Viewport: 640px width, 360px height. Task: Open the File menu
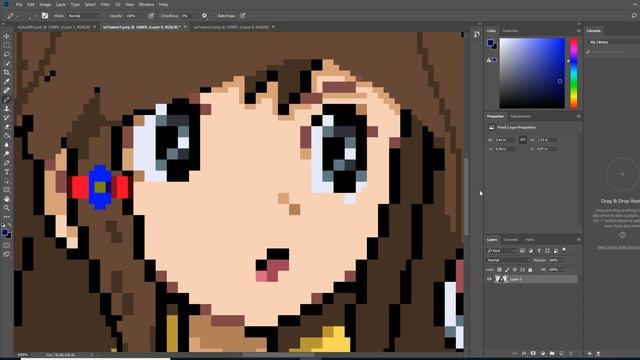19,4
